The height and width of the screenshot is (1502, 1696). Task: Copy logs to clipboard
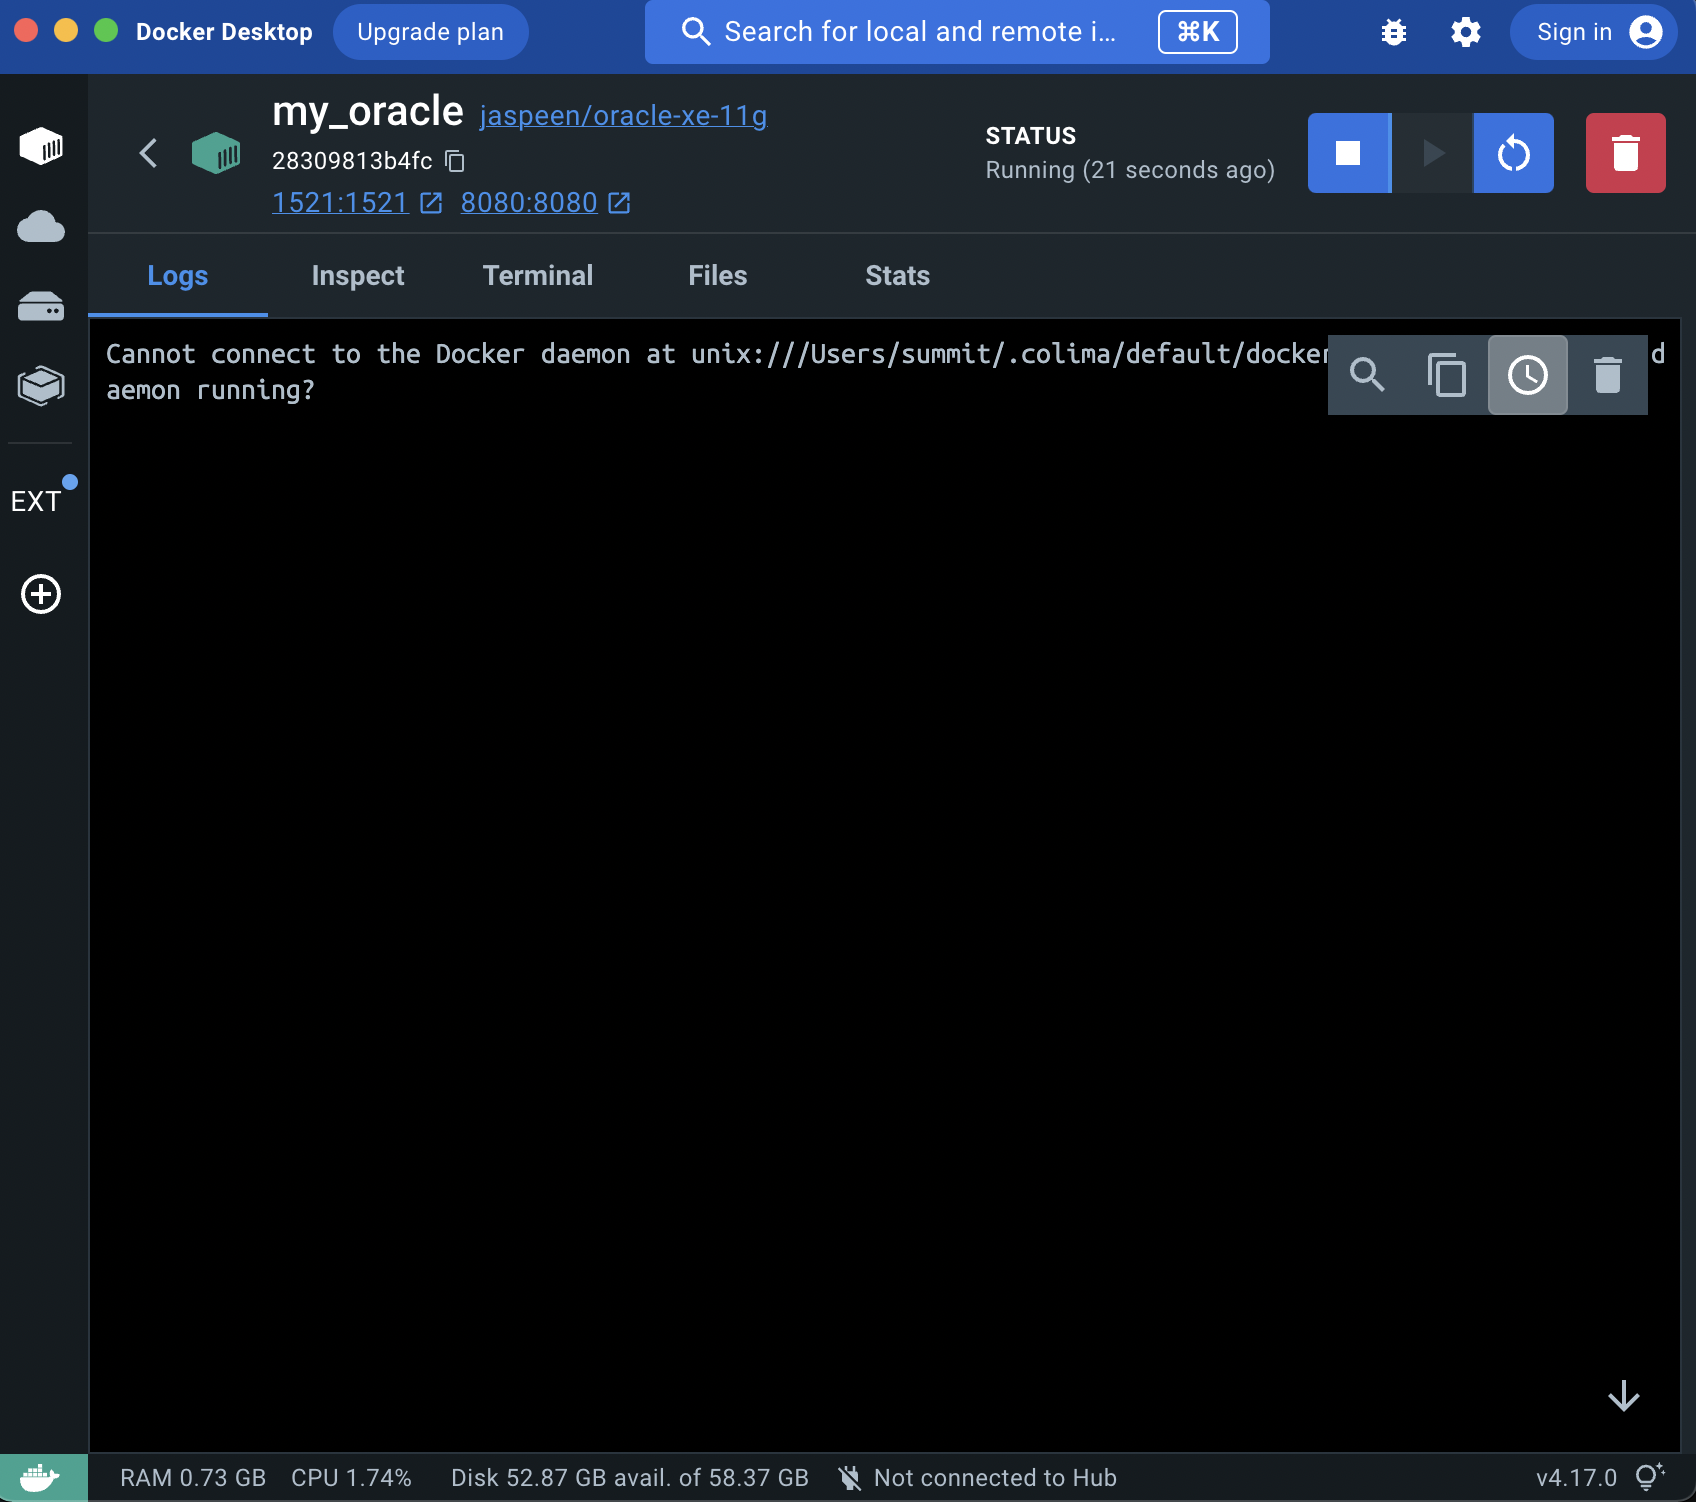(1447, 375)
